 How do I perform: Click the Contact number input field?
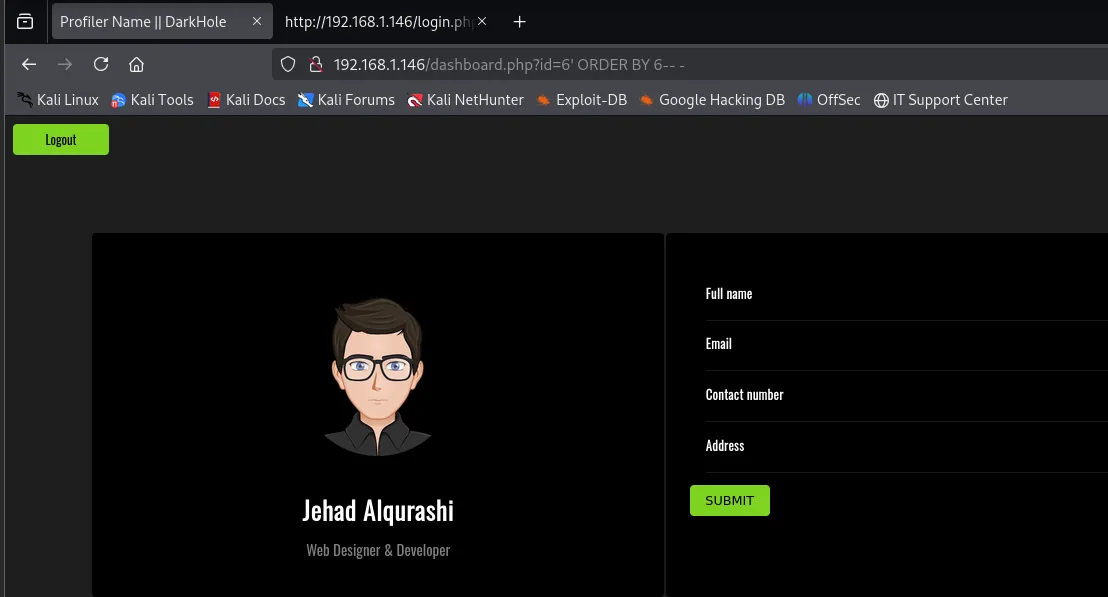pos(907,396)
